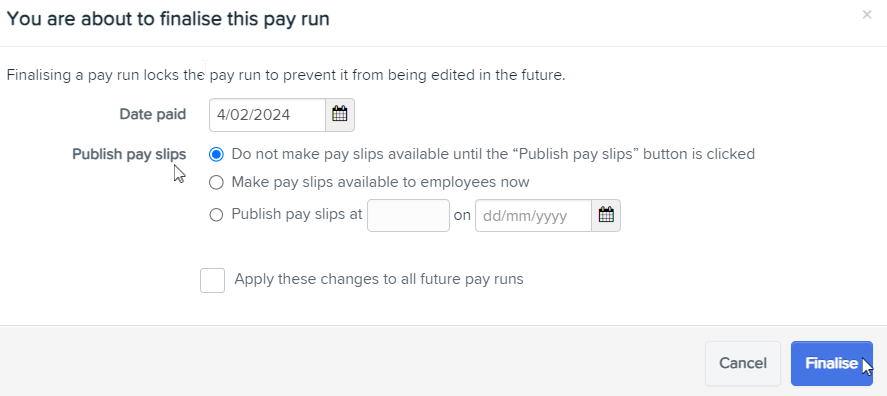This screenshot has width=887, height=396.
Task: Click the "You are about to finalise this pay run" heading
Action: [168, 19]
